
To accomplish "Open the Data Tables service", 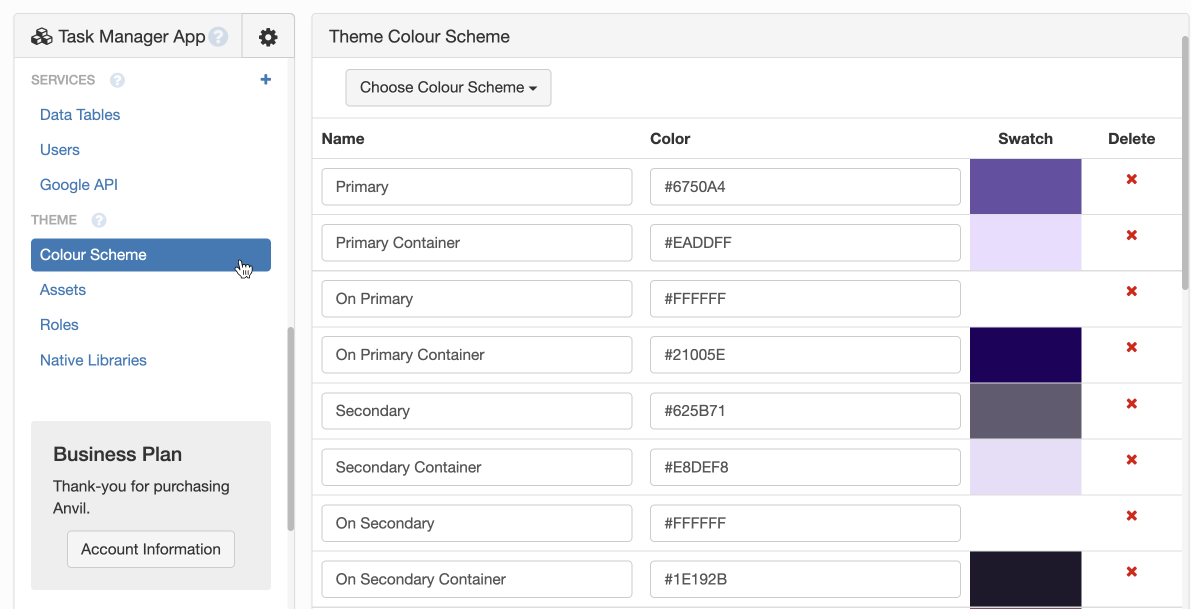I will click(80, 114).
